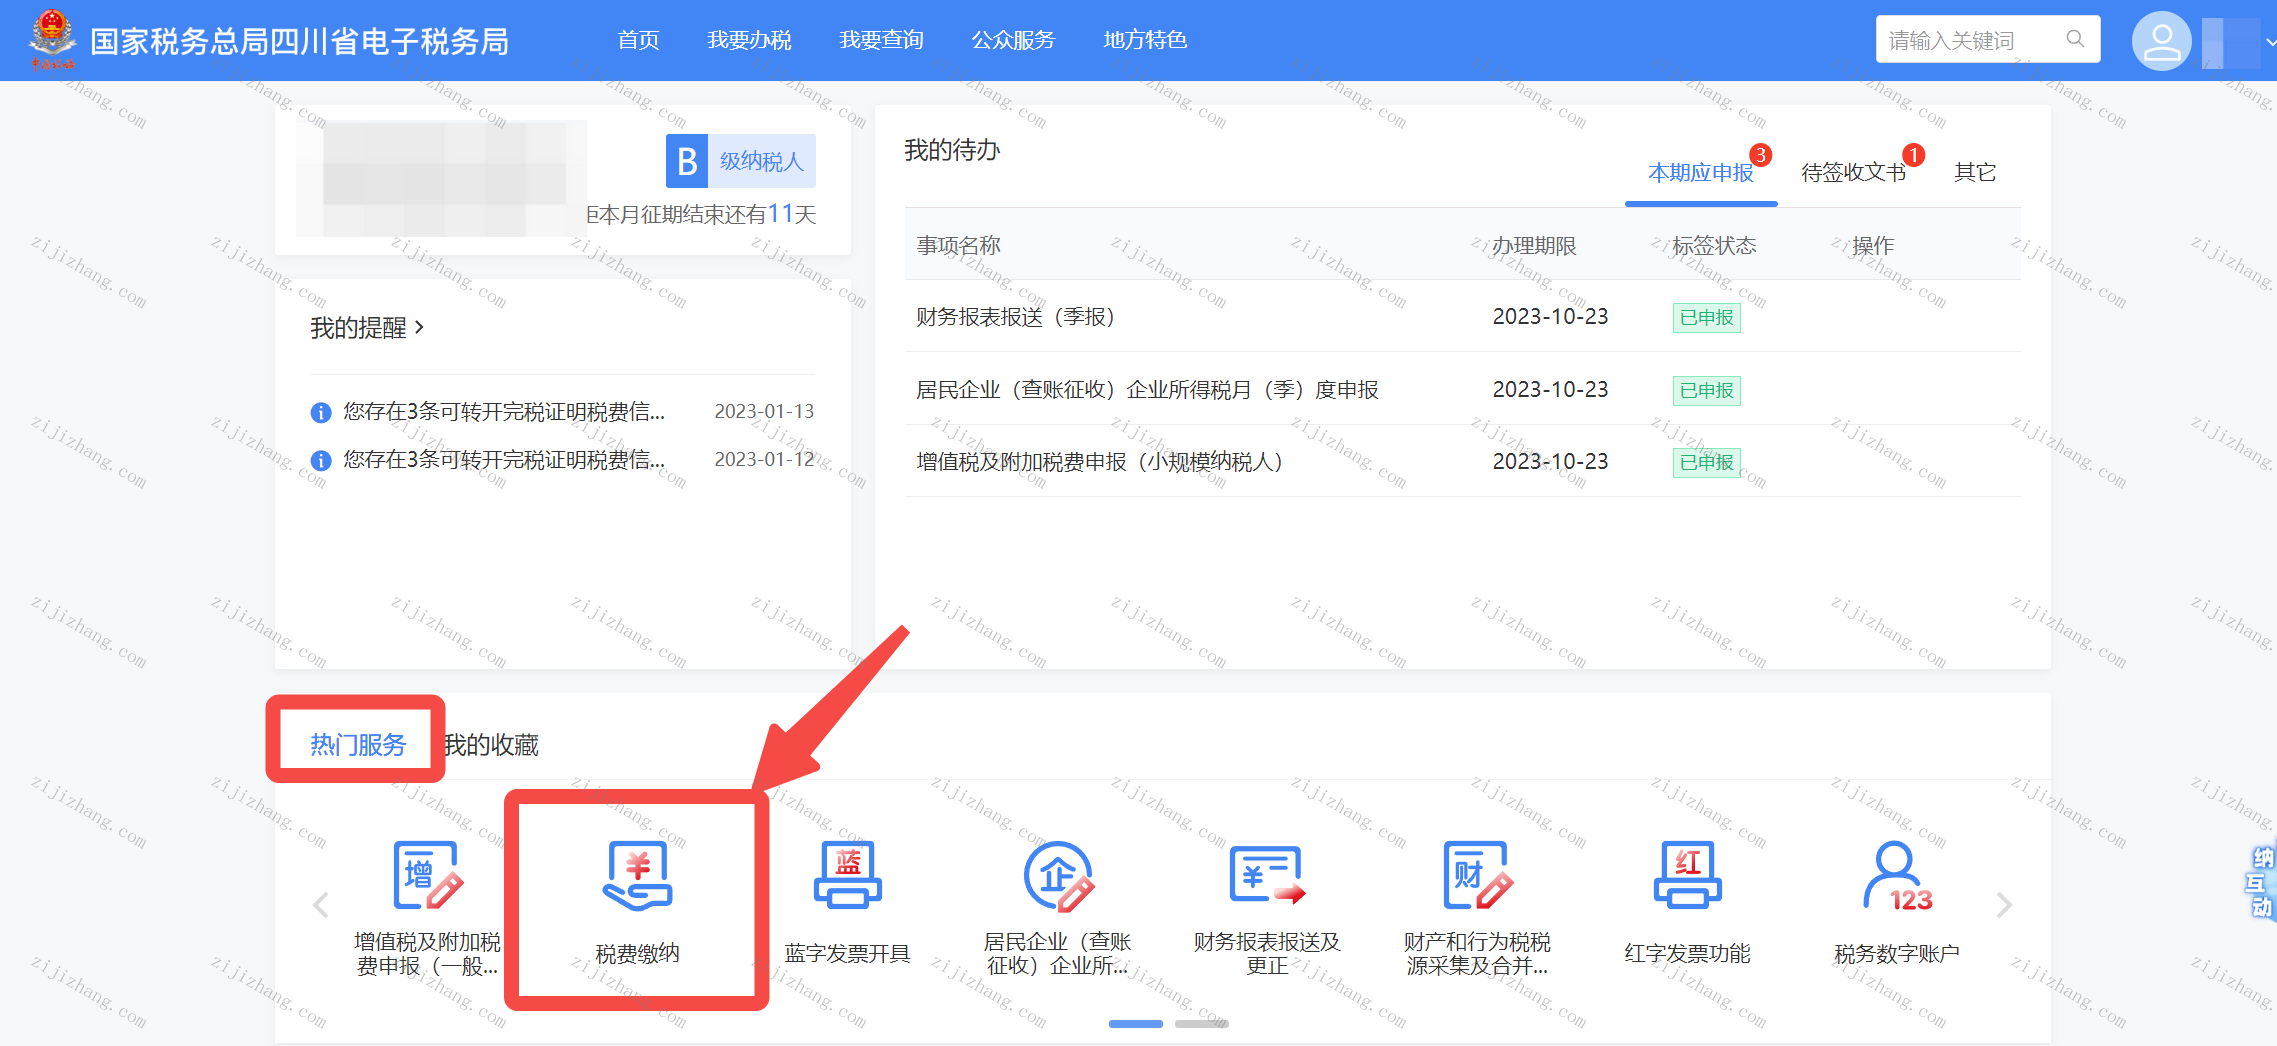
Task: Expand the user account dropdown arrow
Action: coord(2270,42)
